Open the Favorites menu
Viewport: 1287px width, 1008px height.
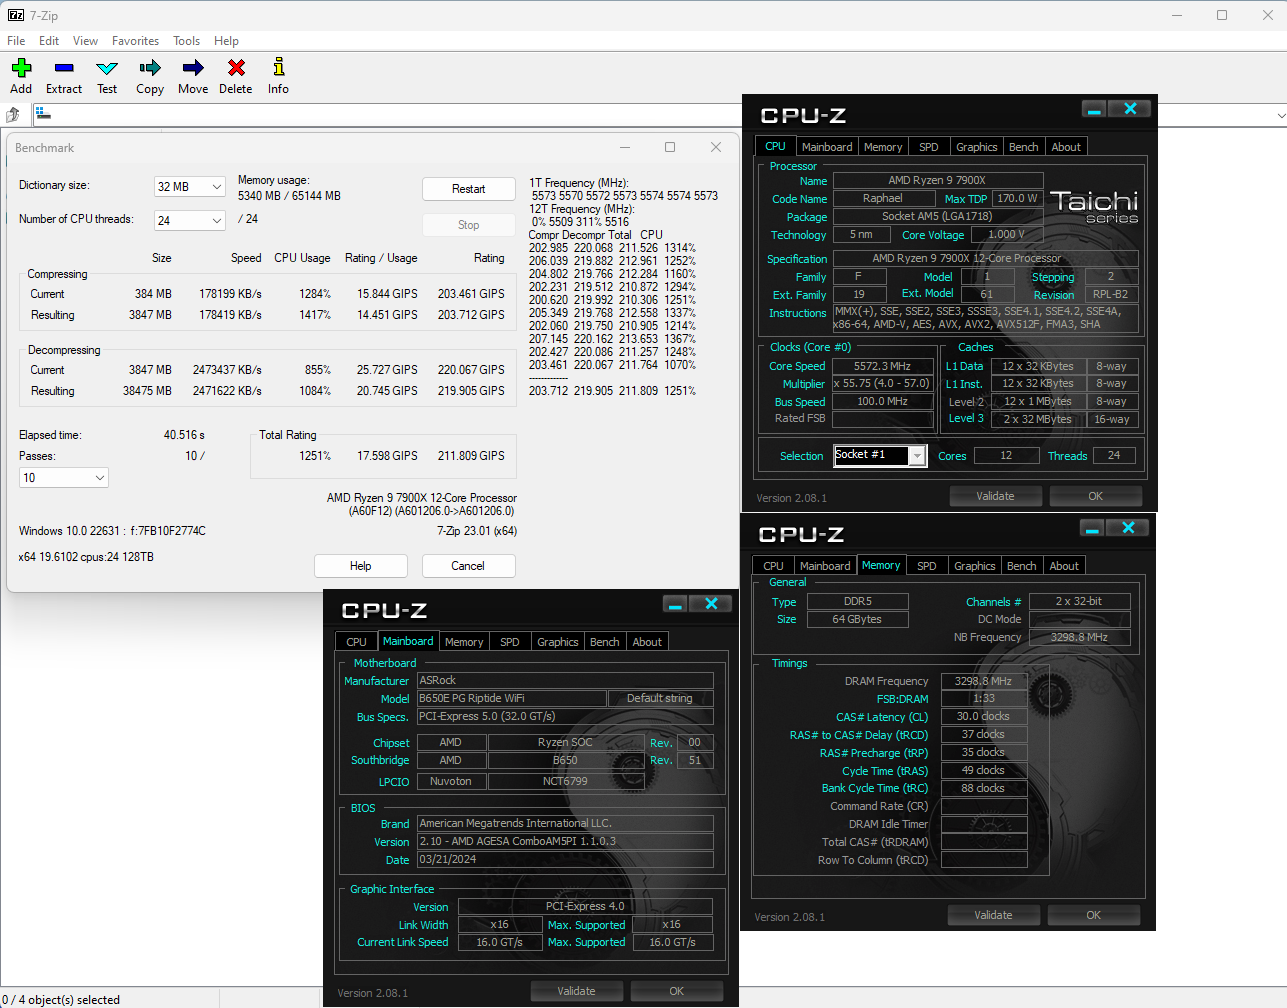[x=135, y=41]
